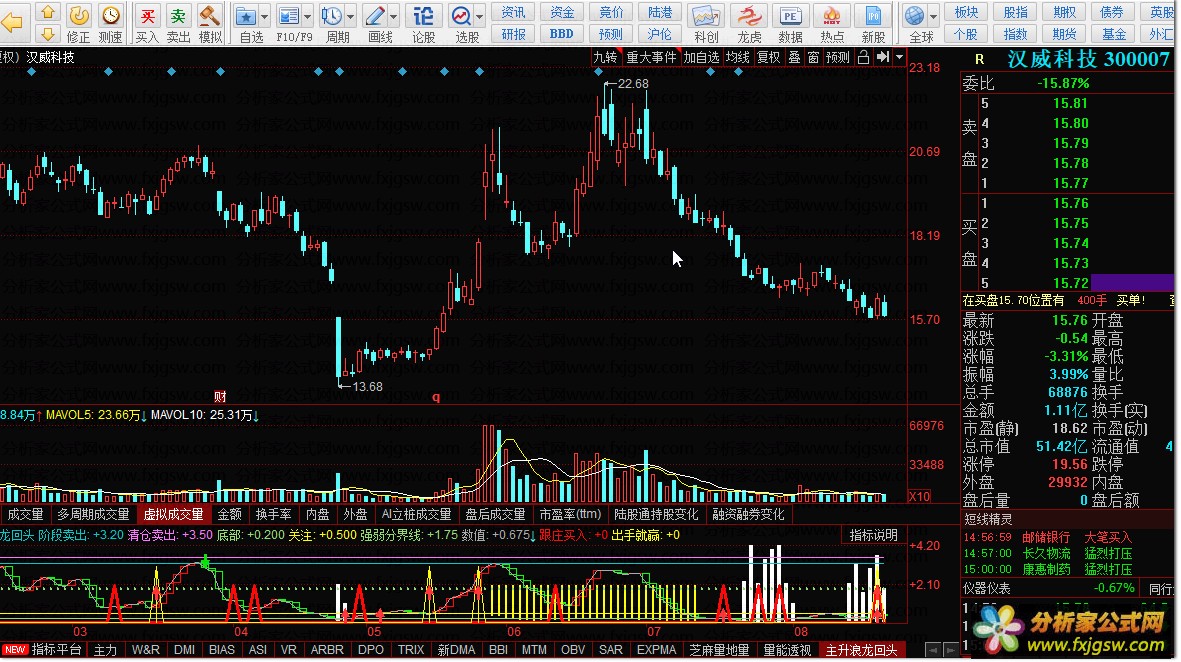The height and width of the screenshot is (662, 1181).
Task: Toggle the 复权 (price adjustment) mode
Action: pos(768,57)
